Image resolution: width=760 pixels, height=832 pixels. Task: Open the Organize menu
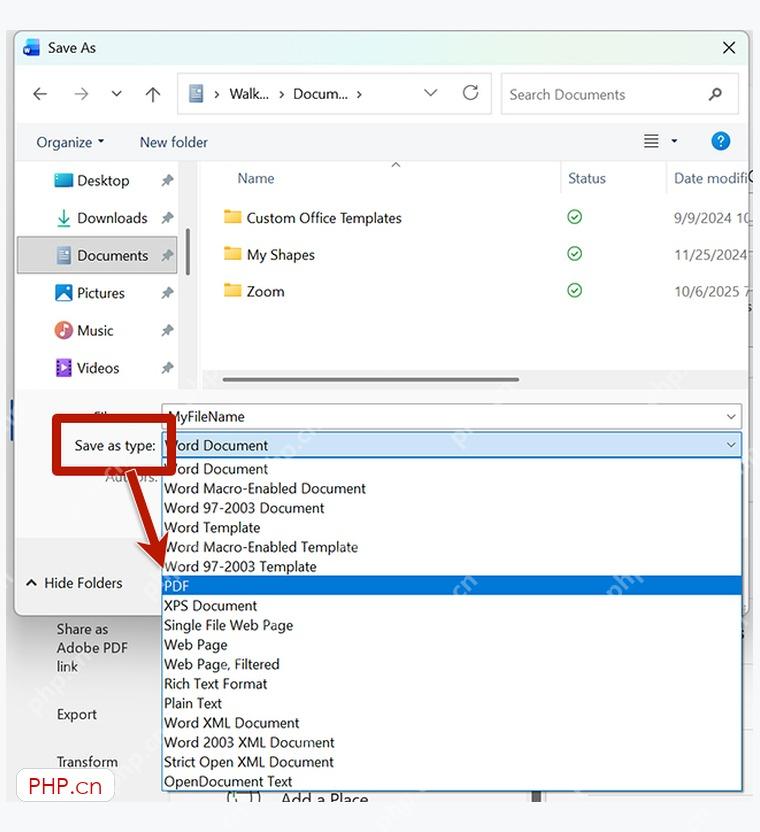pyautogui.click(x=70, y=142)
